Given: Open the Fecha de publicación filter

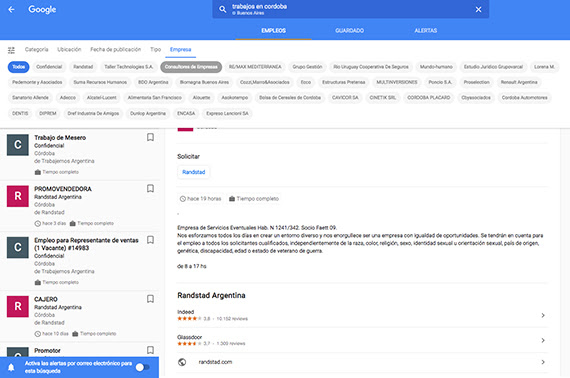Looking at the screenshot, I should pos(116,49).
